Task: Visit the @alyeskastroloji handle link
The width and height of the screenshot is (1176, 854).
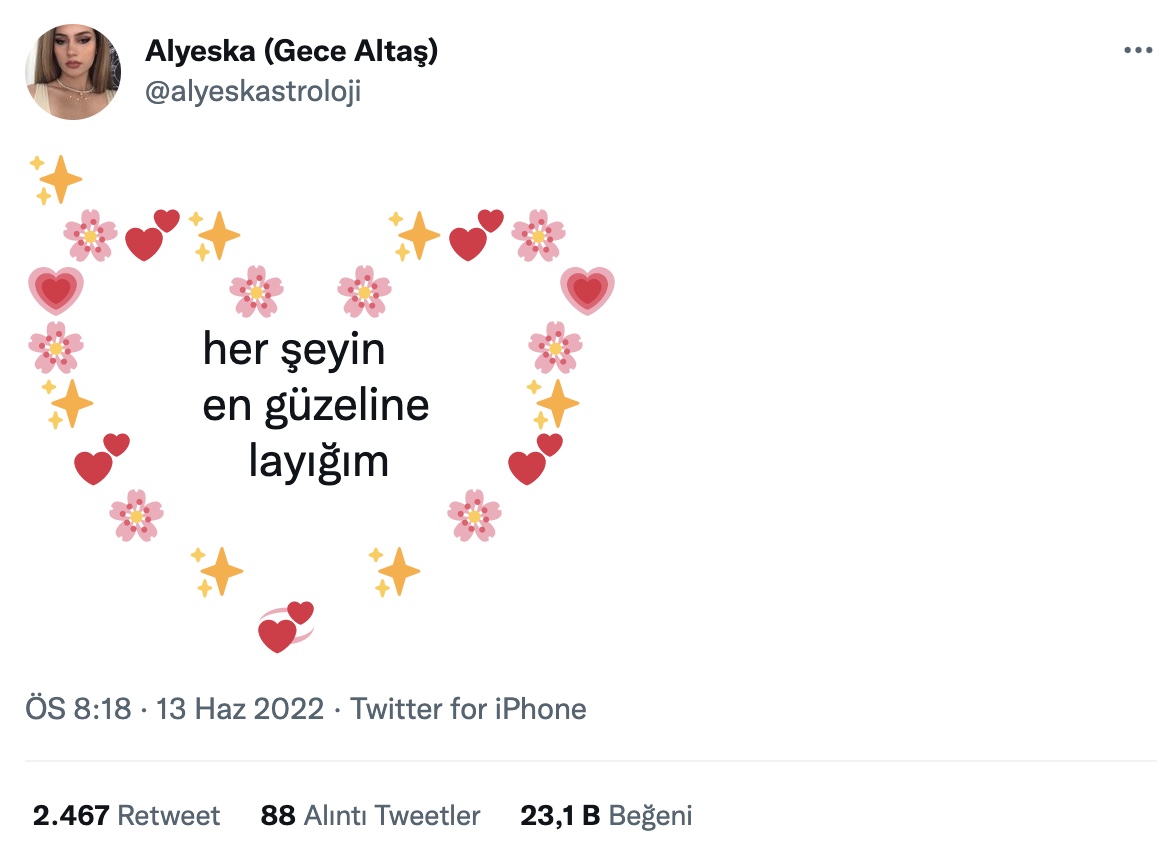Action: click(253, 92)
